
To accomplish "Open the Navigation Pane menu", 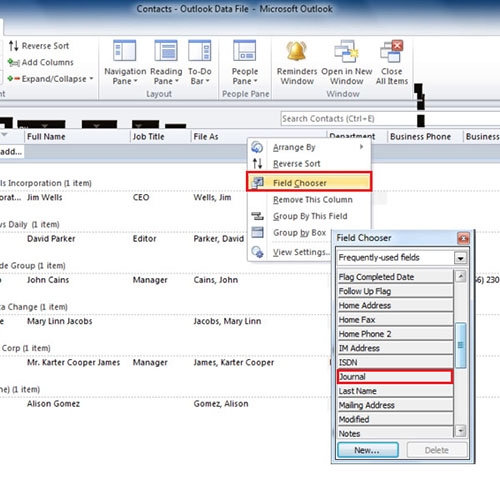I will pyautogui.click(x=125, y=62).
